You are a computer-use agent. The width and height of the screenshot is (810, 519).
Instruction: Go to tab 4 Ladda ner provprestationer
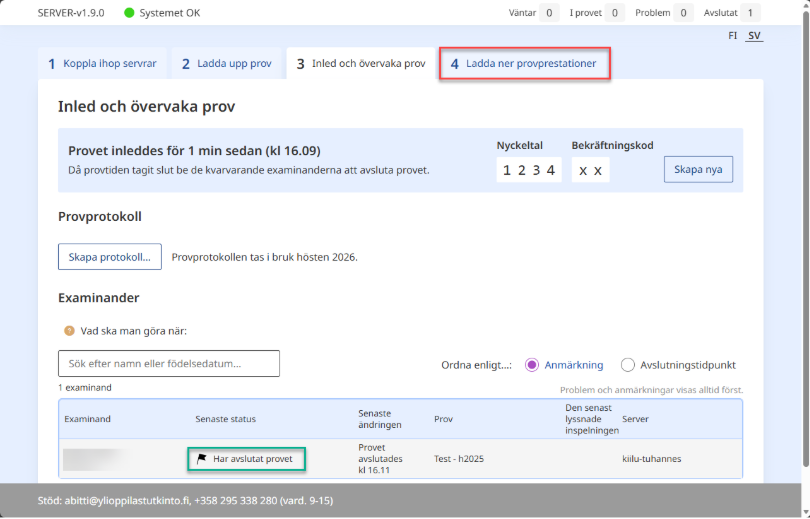525,64
